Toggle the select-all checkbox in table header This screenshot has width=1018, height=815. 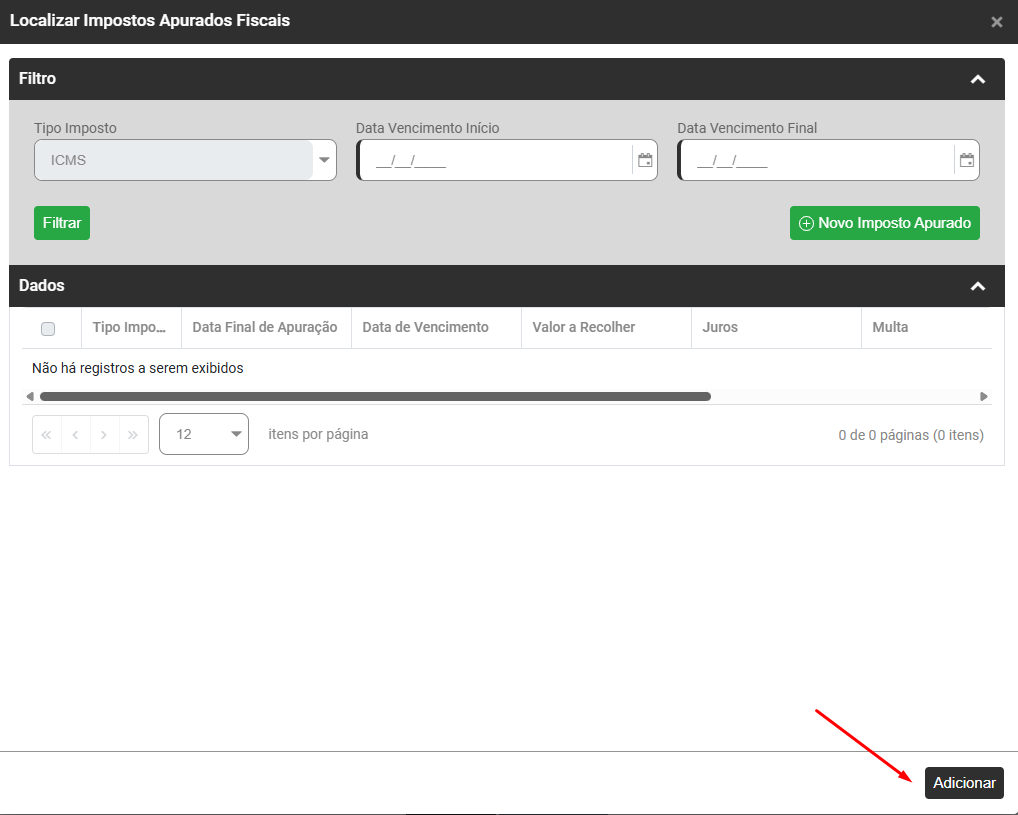tap(48, 328)
